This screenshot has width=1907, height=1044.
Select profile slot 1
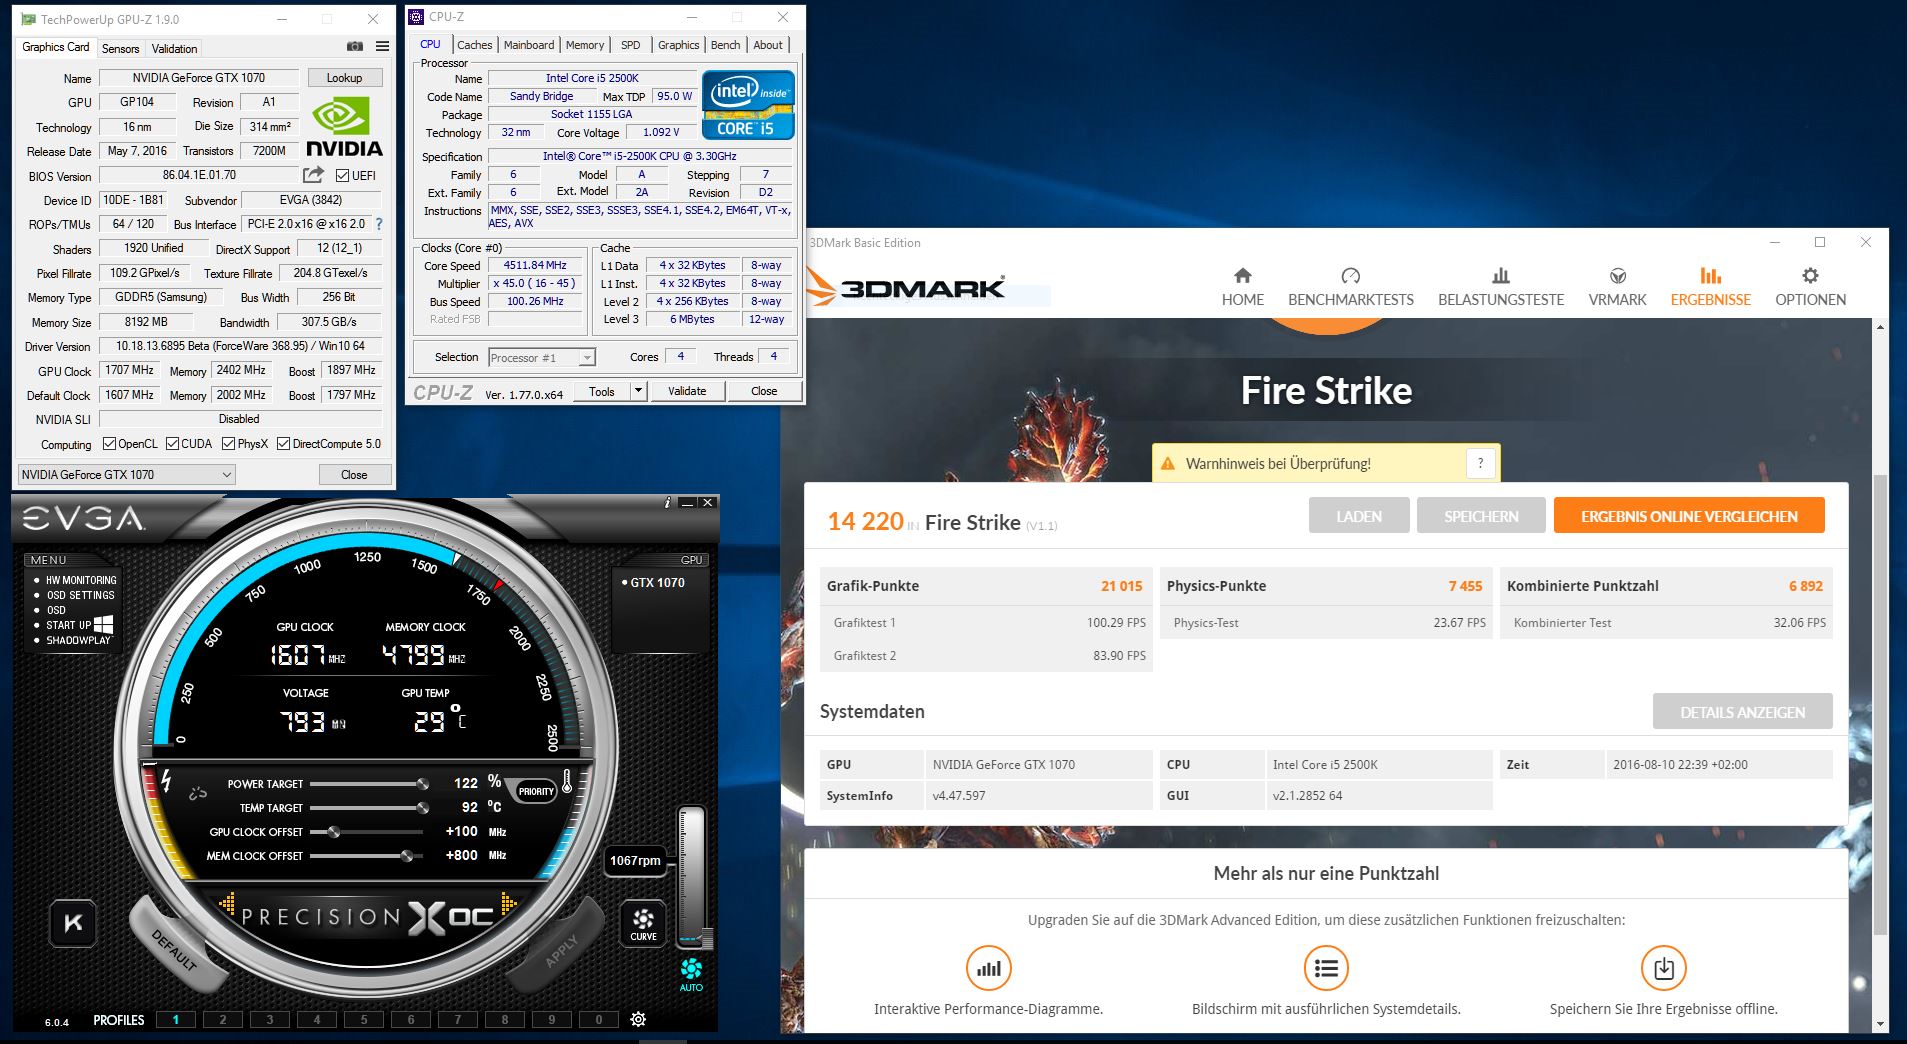(x=175, y=1020)
